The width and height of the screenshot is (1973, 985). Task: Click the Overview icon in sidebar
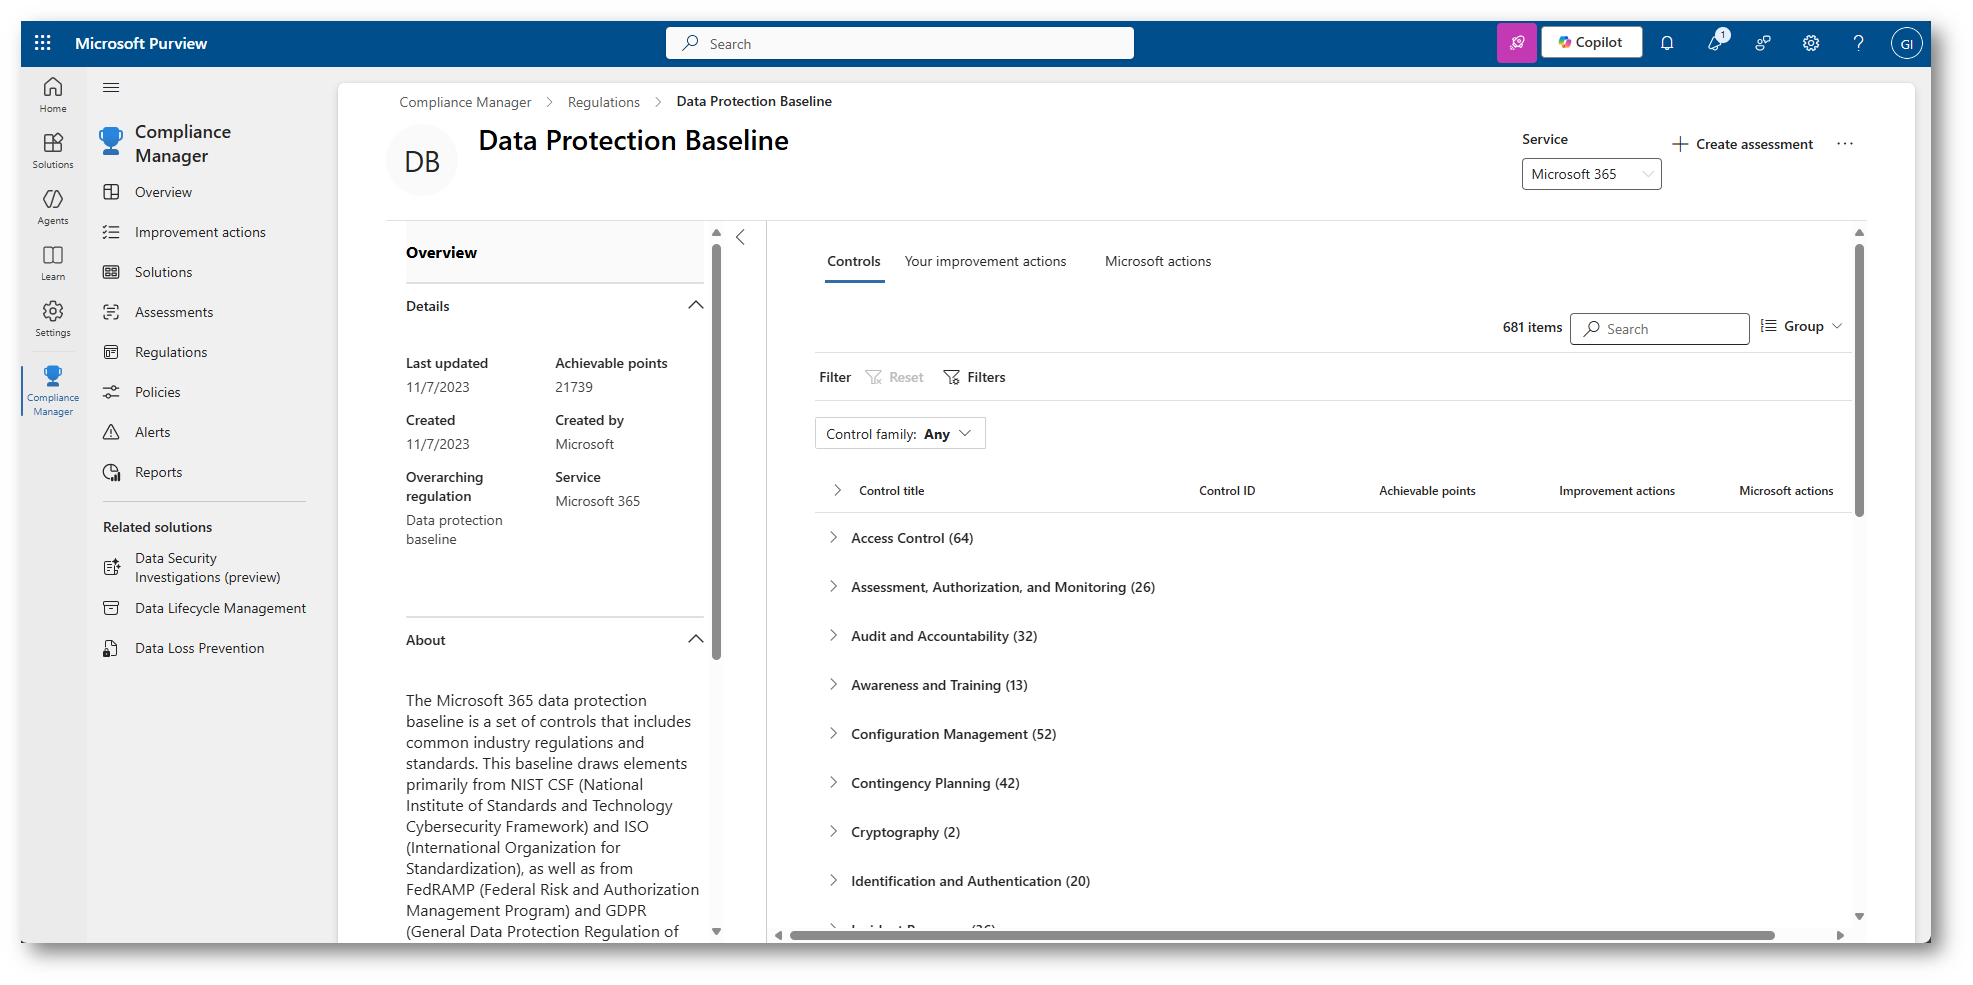tap(112, 192)
